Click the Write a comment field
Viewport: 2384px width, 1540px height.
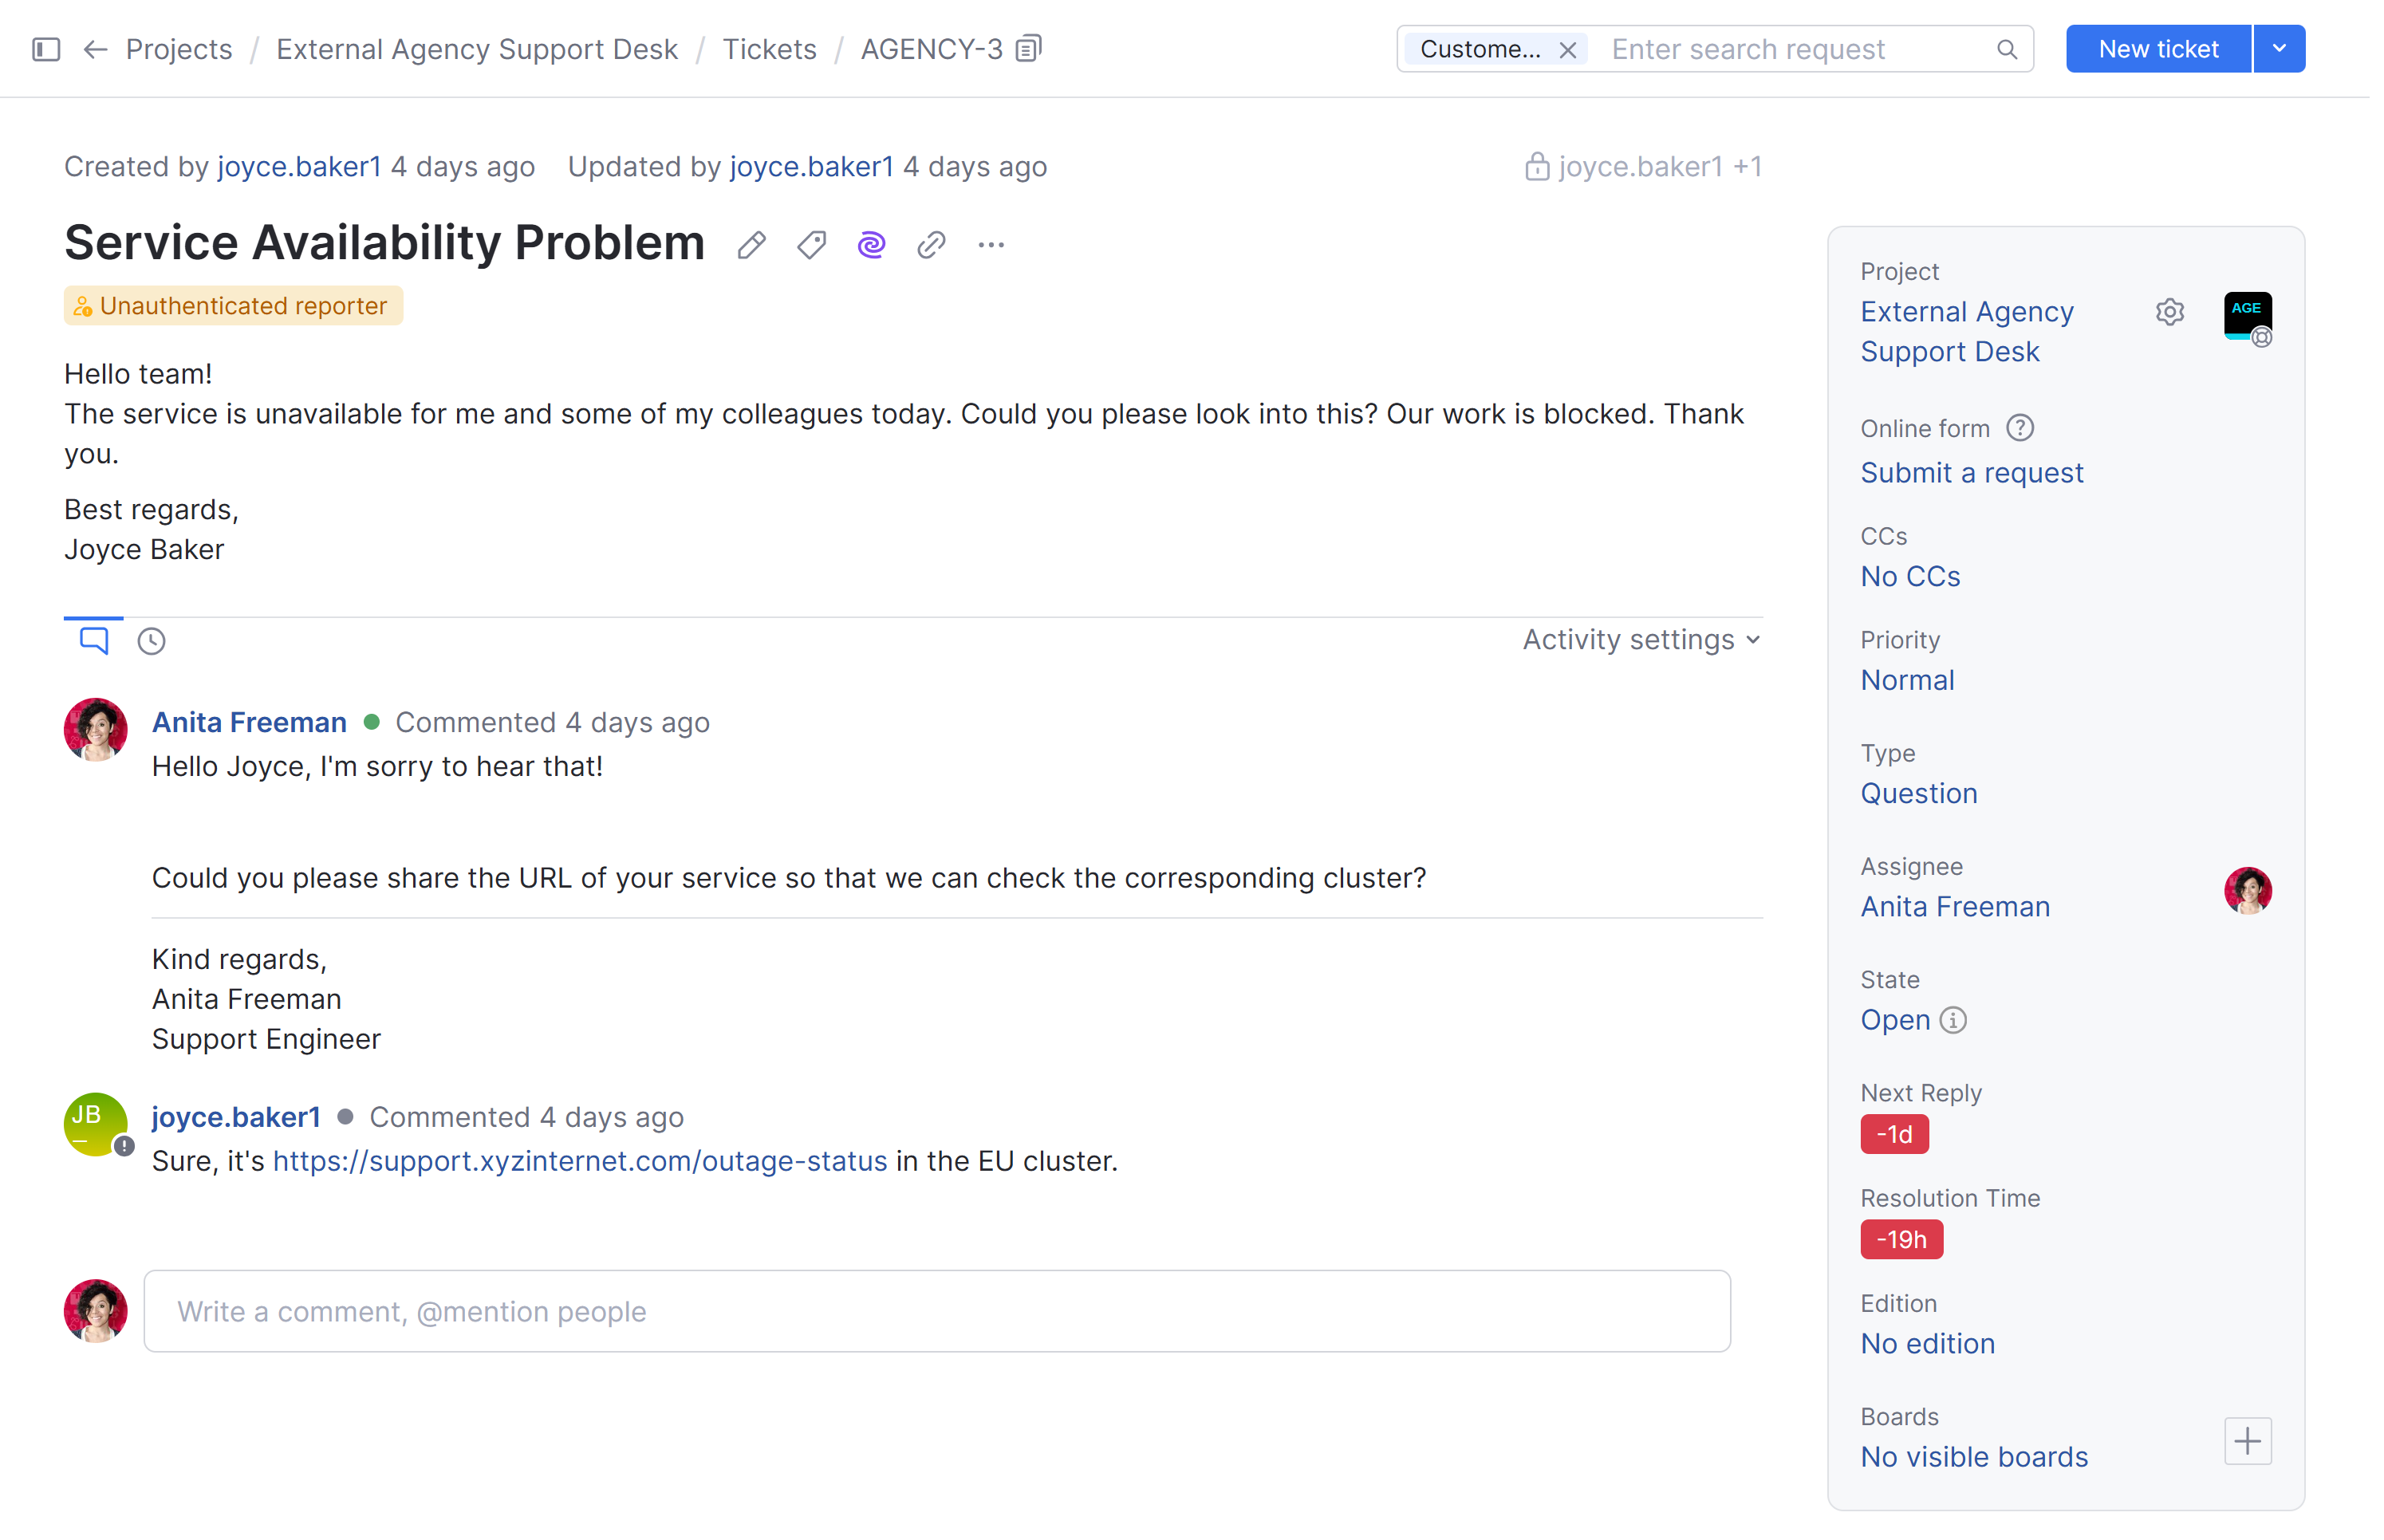(937, 1311)
